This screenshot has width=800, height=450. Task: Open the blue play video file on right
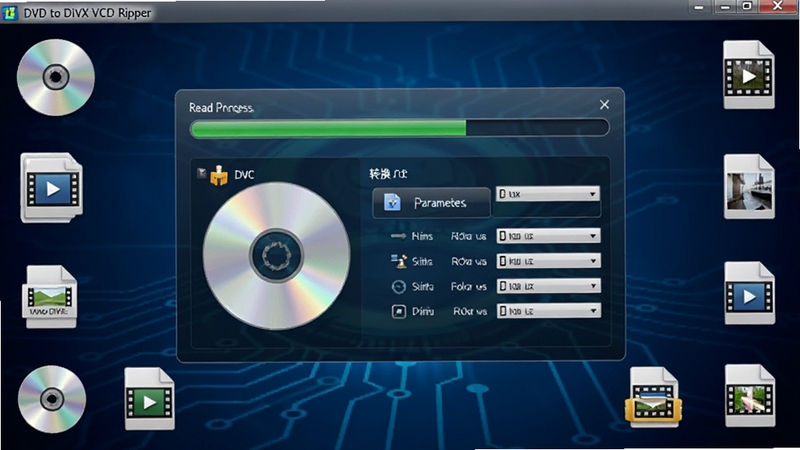click(x=749, y=293)
